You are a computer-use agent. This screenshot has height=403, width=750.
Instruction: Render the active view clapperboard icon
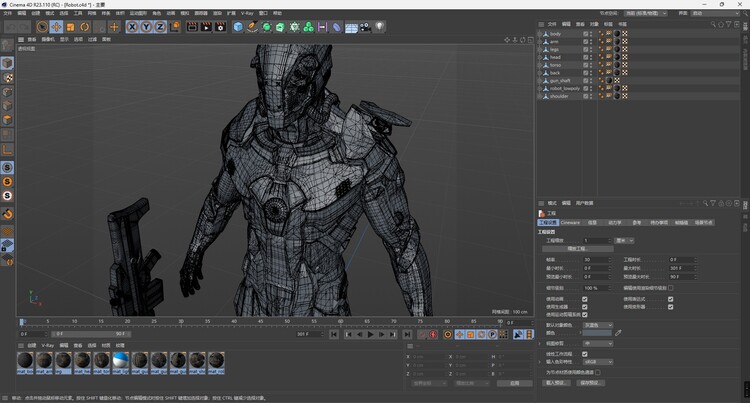click(x=192, y=27)
